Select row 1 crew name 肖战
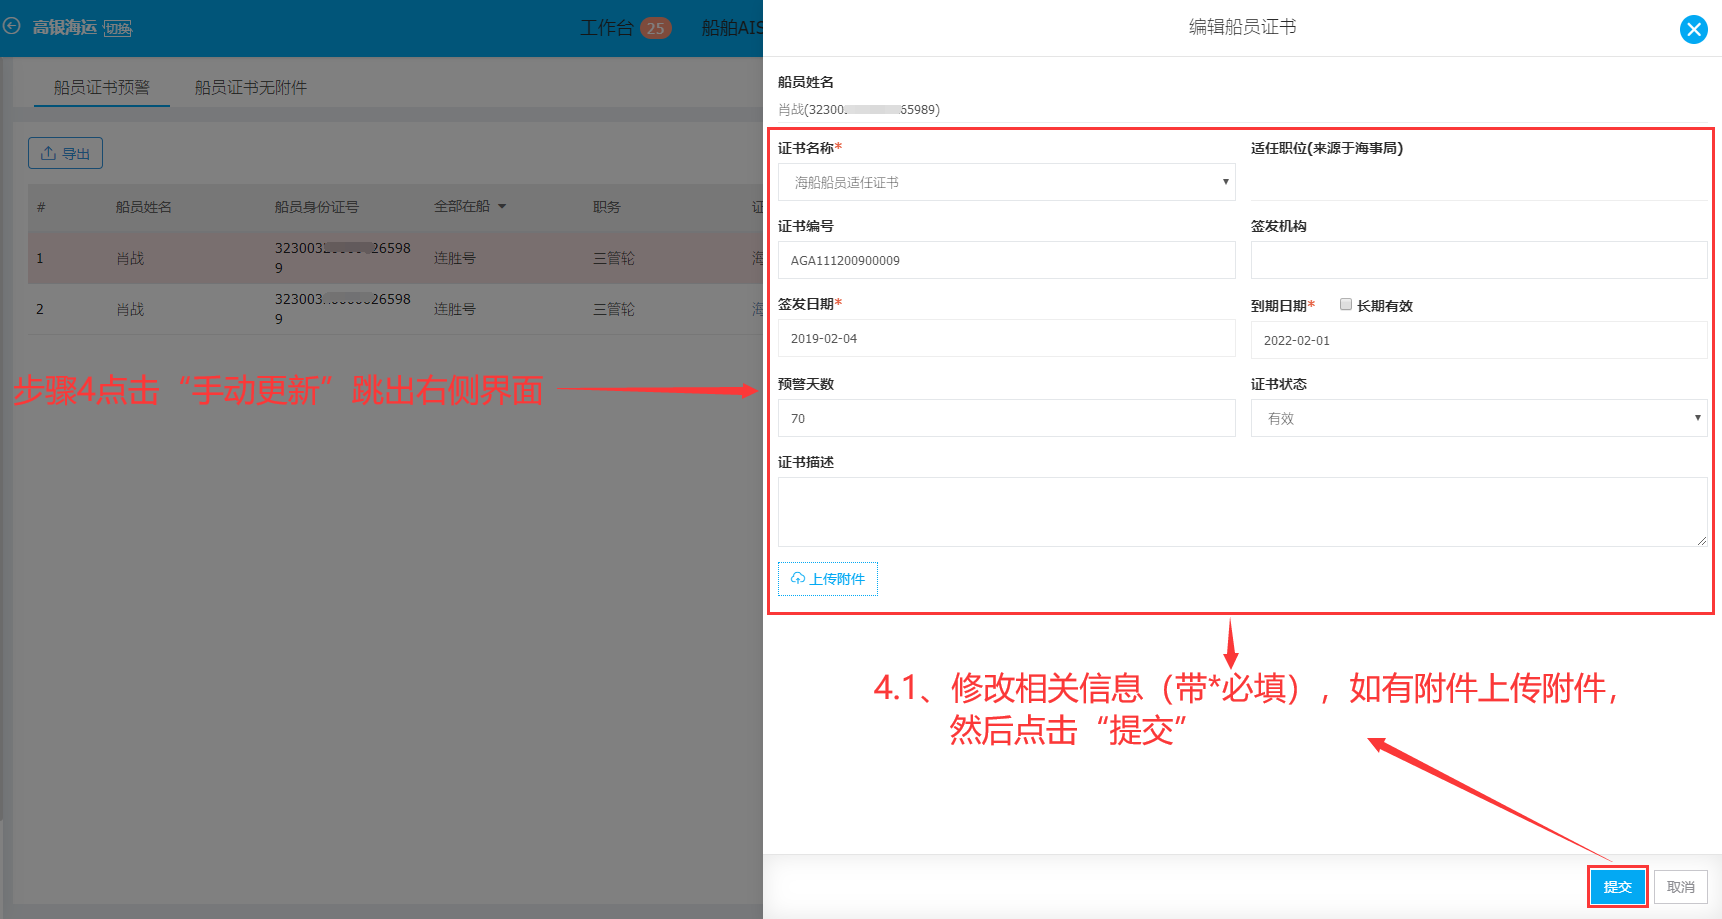 130,258
